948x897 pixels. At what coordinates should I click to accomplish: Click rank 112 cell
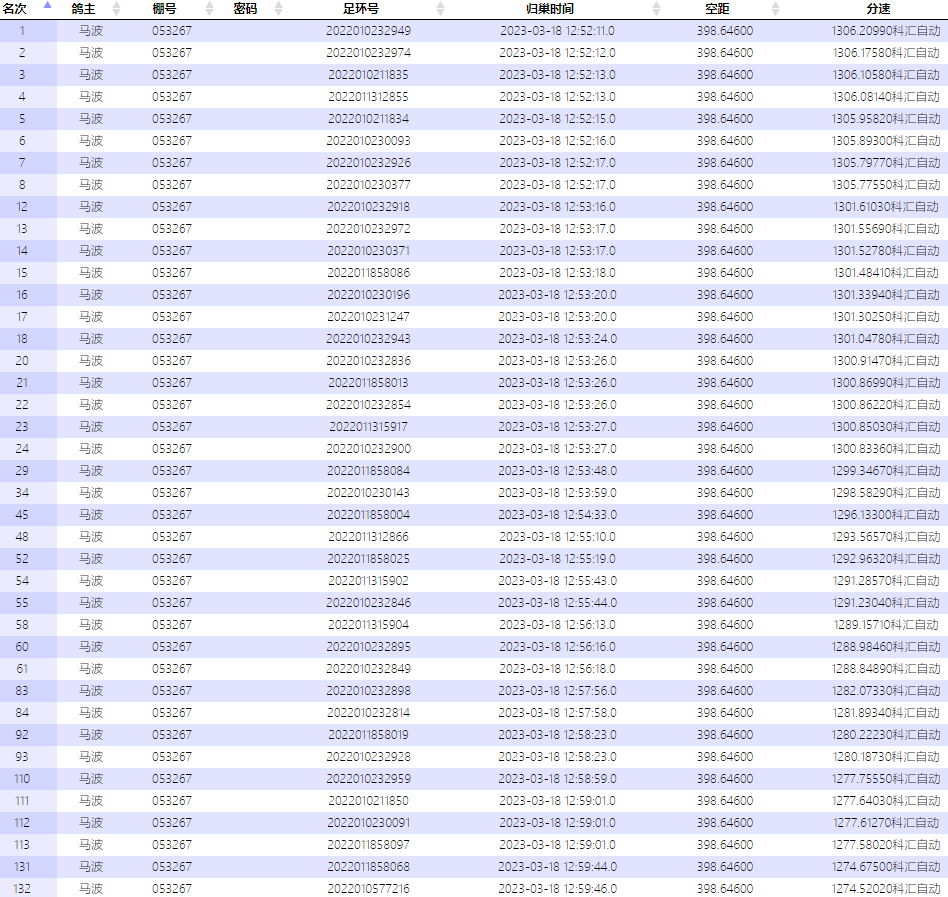click(x=22, y=823)
